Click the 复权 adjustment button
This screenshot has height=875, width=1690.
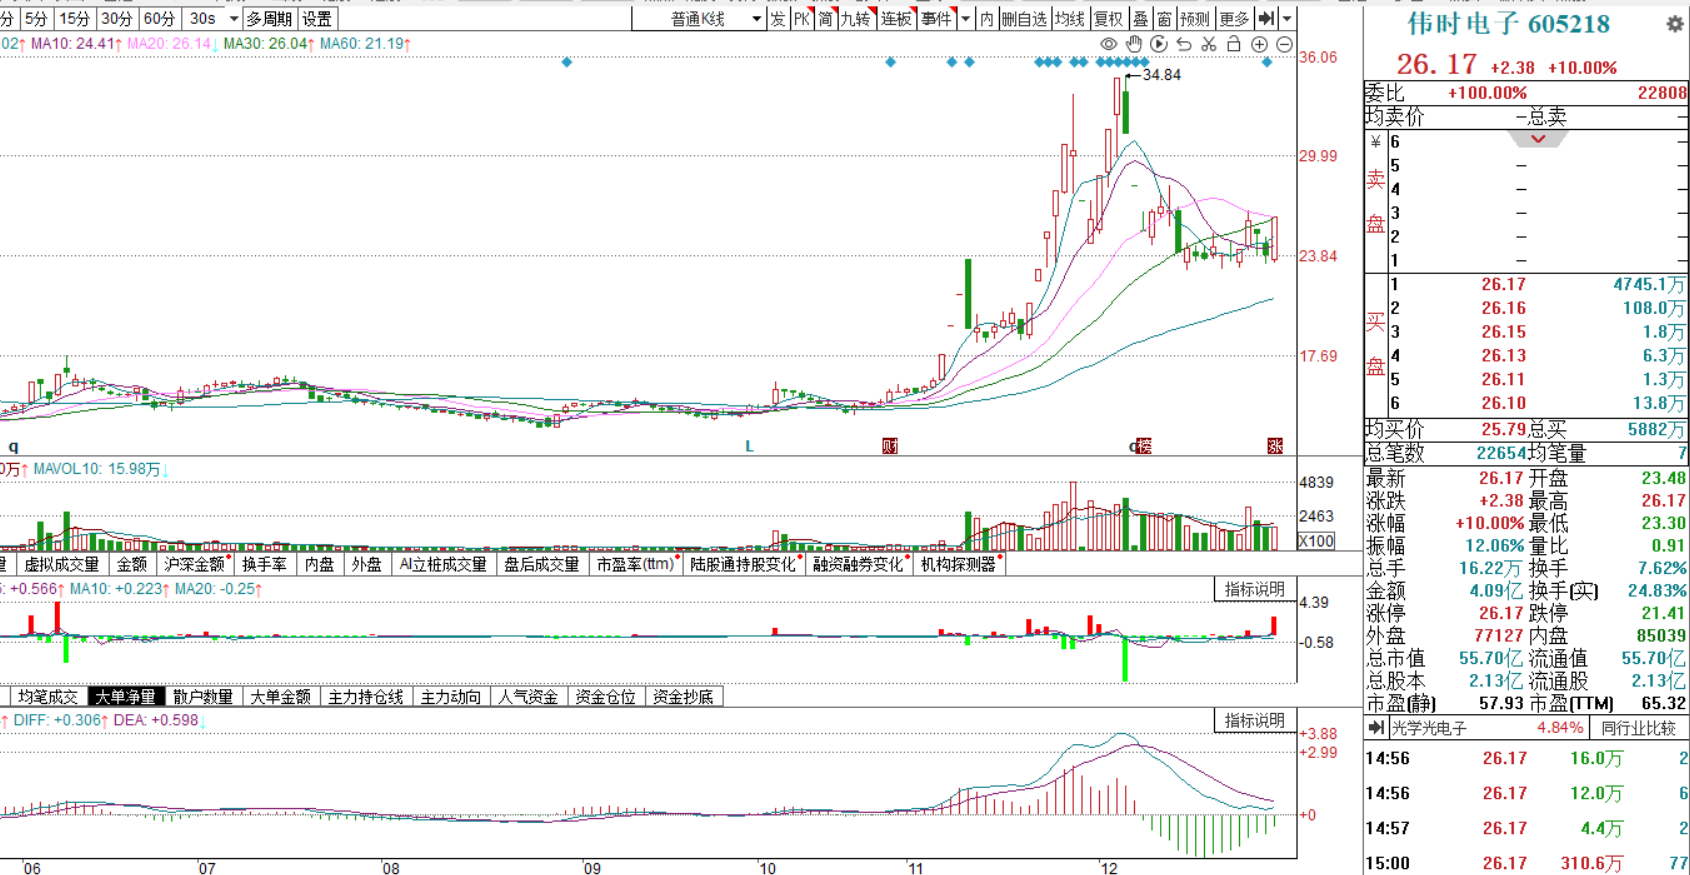coord(1108,18)
